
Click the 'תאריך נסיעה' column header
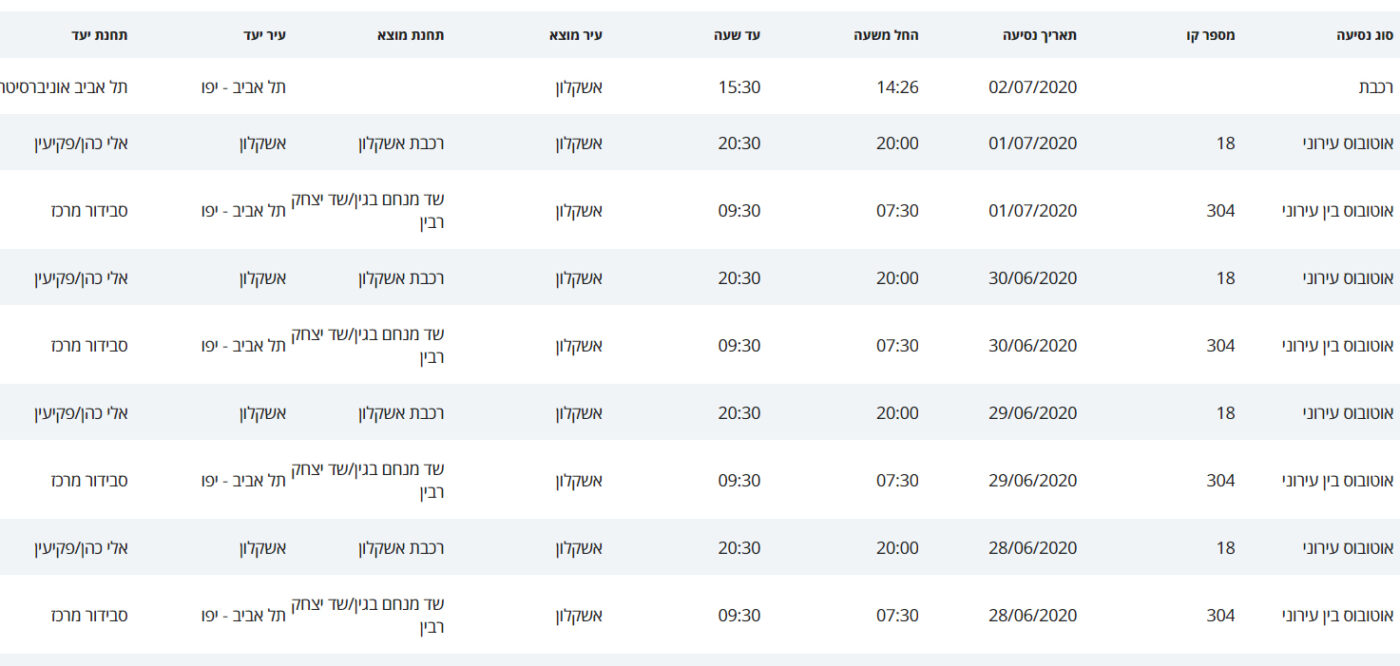1040,35
